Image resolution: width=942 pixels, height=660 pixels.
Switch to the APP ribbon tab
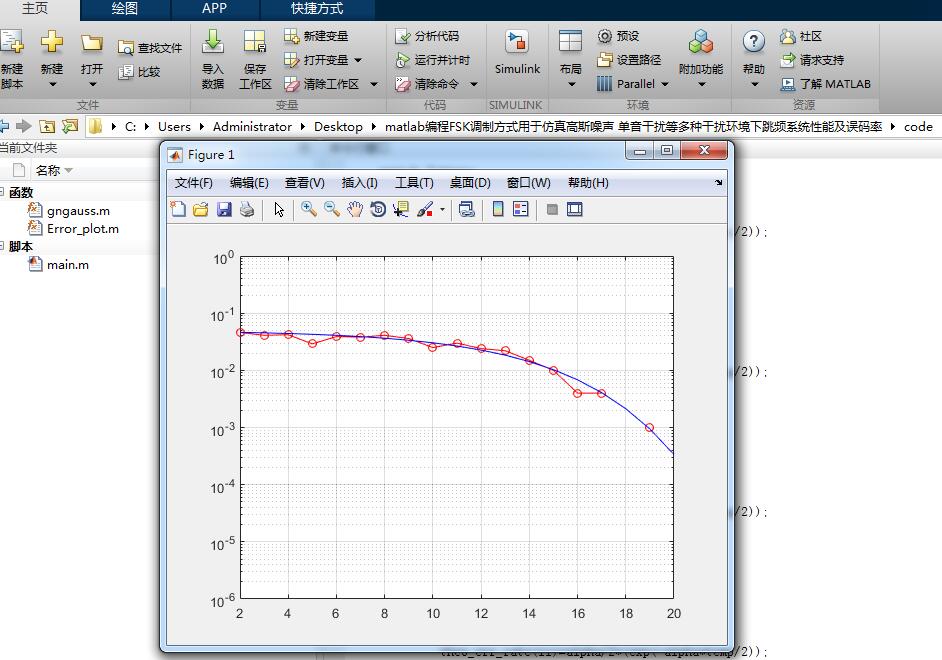point(214,8)
